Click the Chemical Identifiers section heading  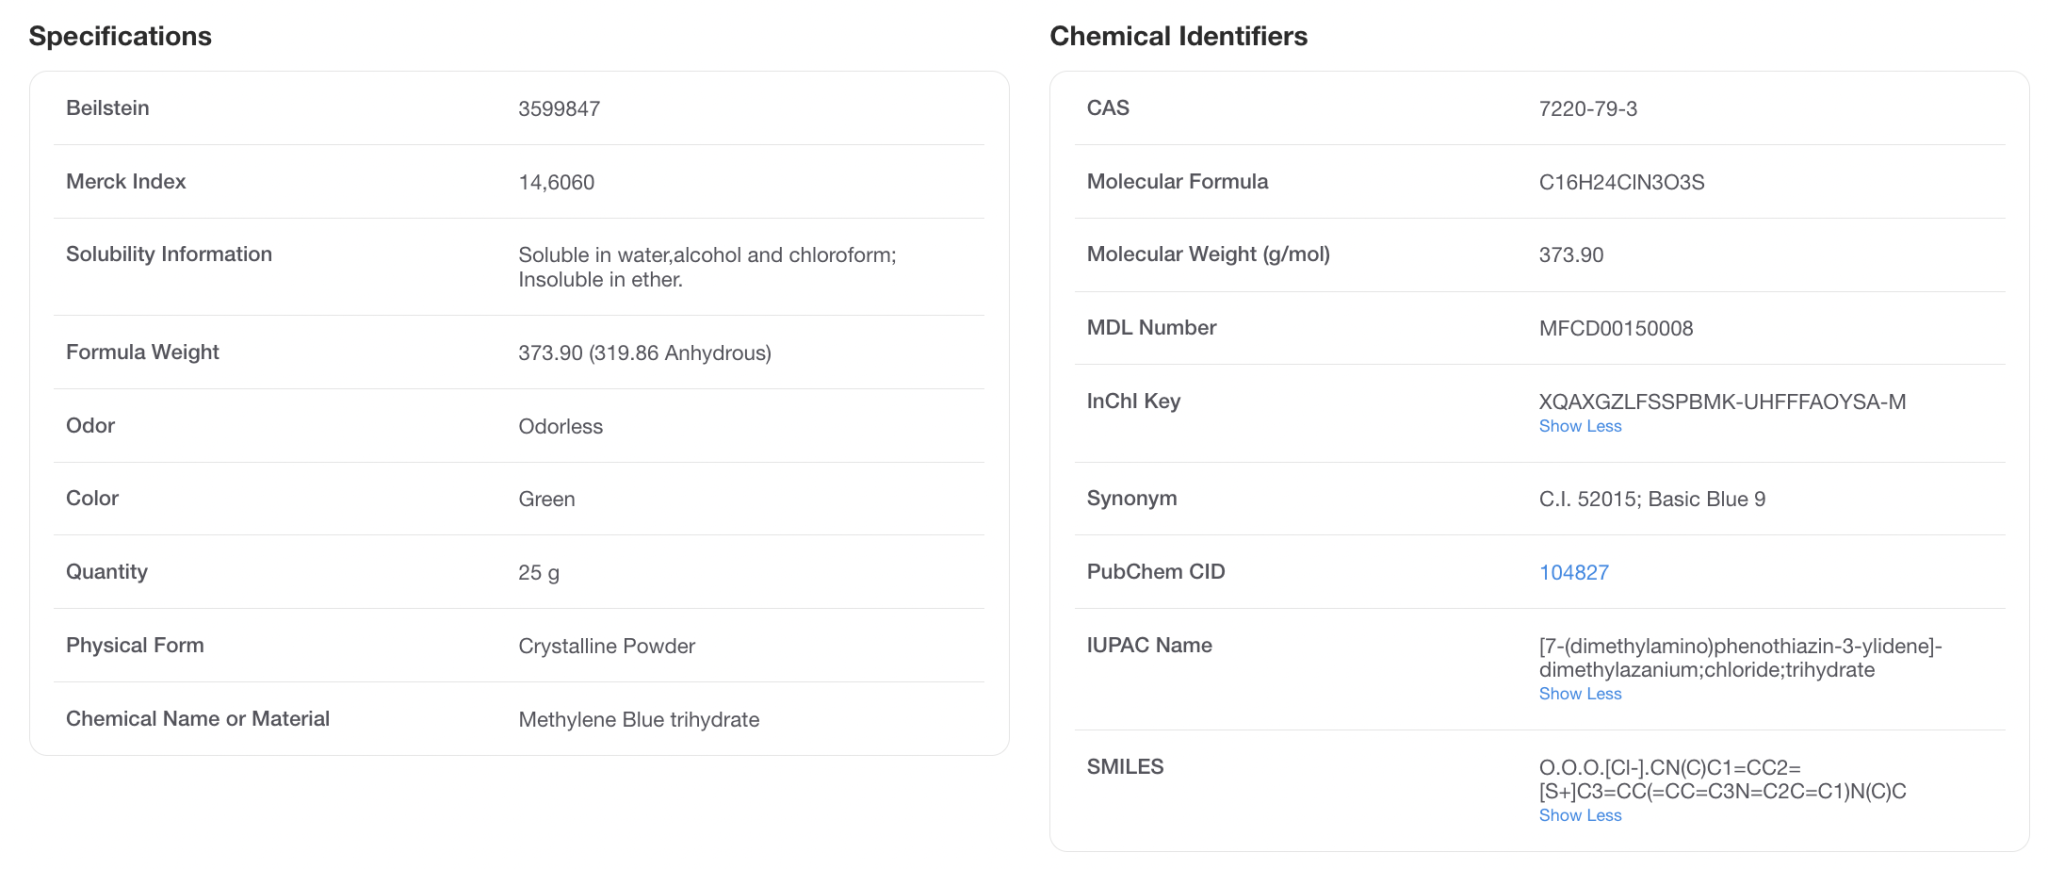pyautogui.click(x=1178, y=36)
